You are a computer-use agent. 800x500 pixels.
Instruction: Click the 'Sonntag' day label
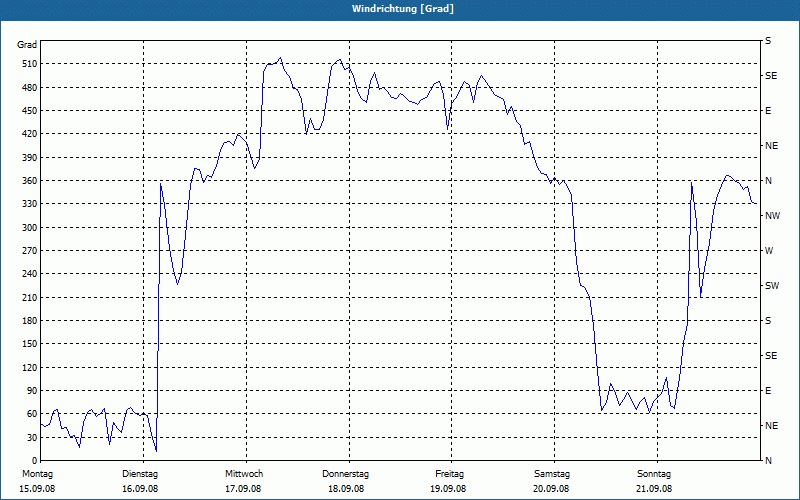pos(654,474)
